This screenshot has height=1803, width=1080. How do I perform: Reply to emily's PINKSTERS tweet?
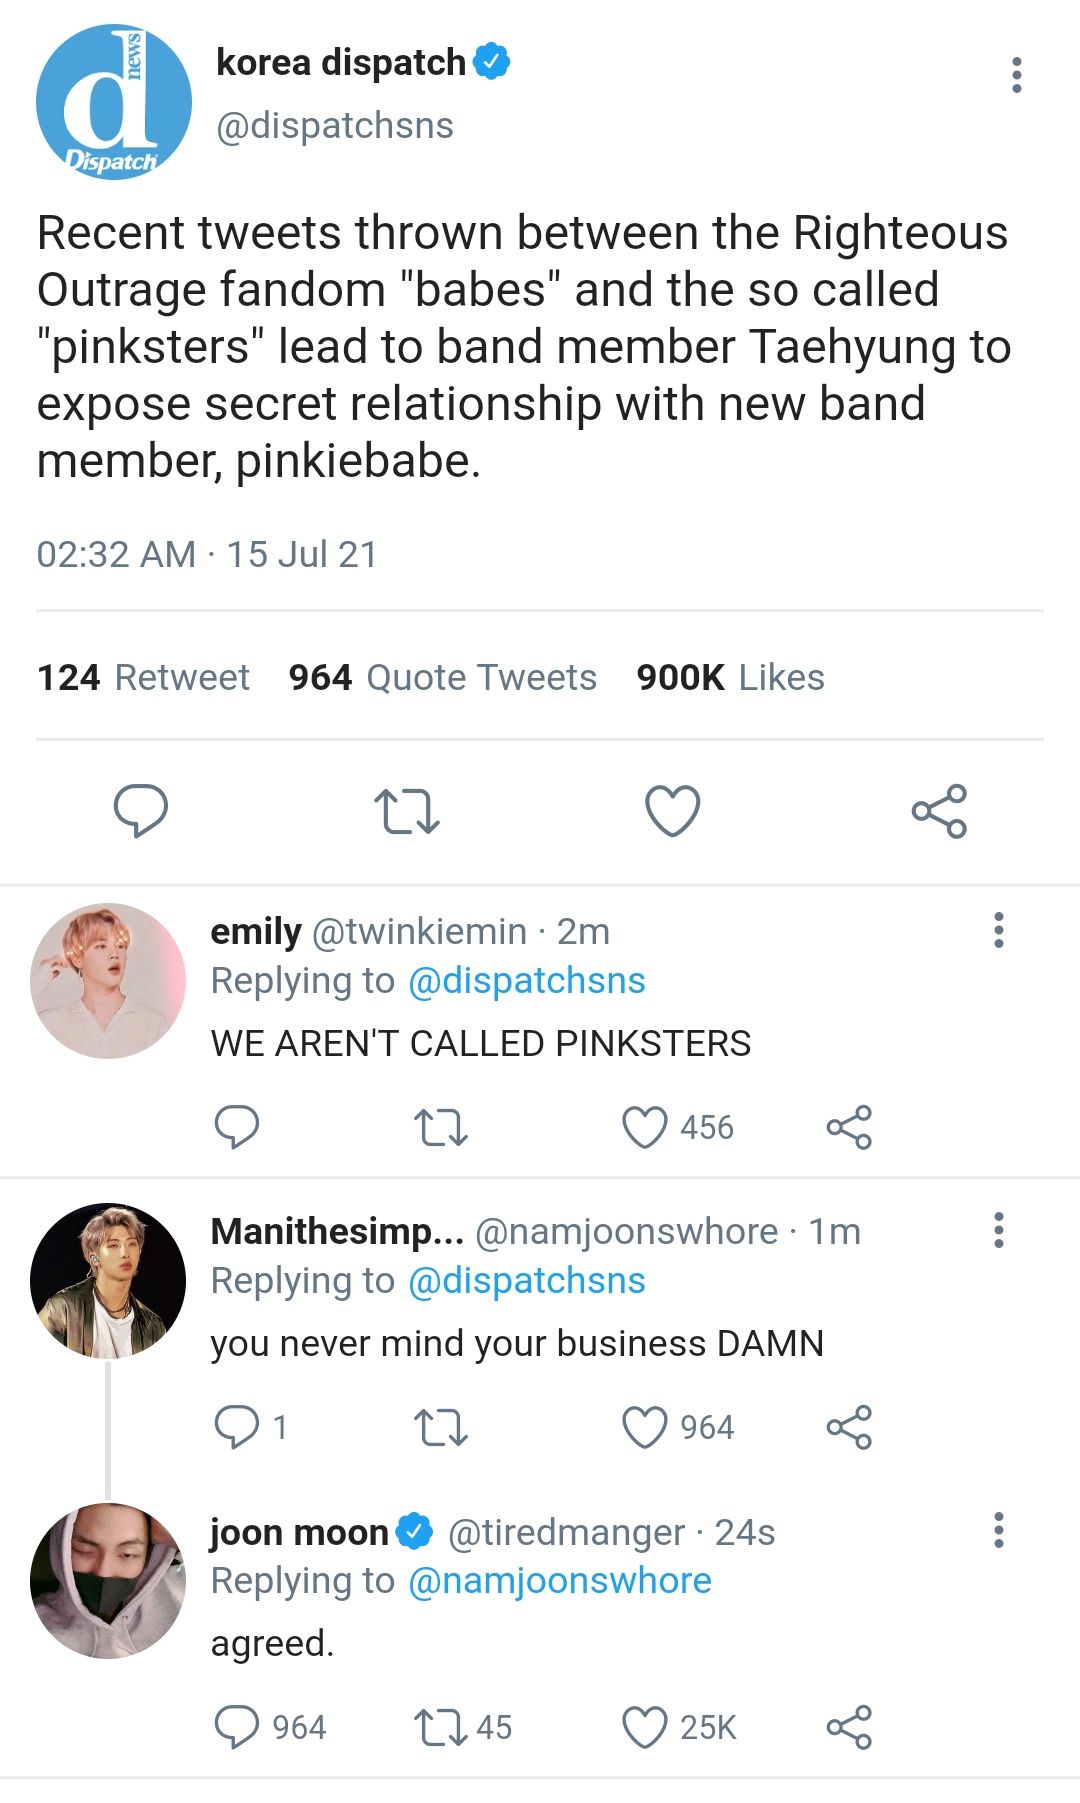pos(237,1127)
